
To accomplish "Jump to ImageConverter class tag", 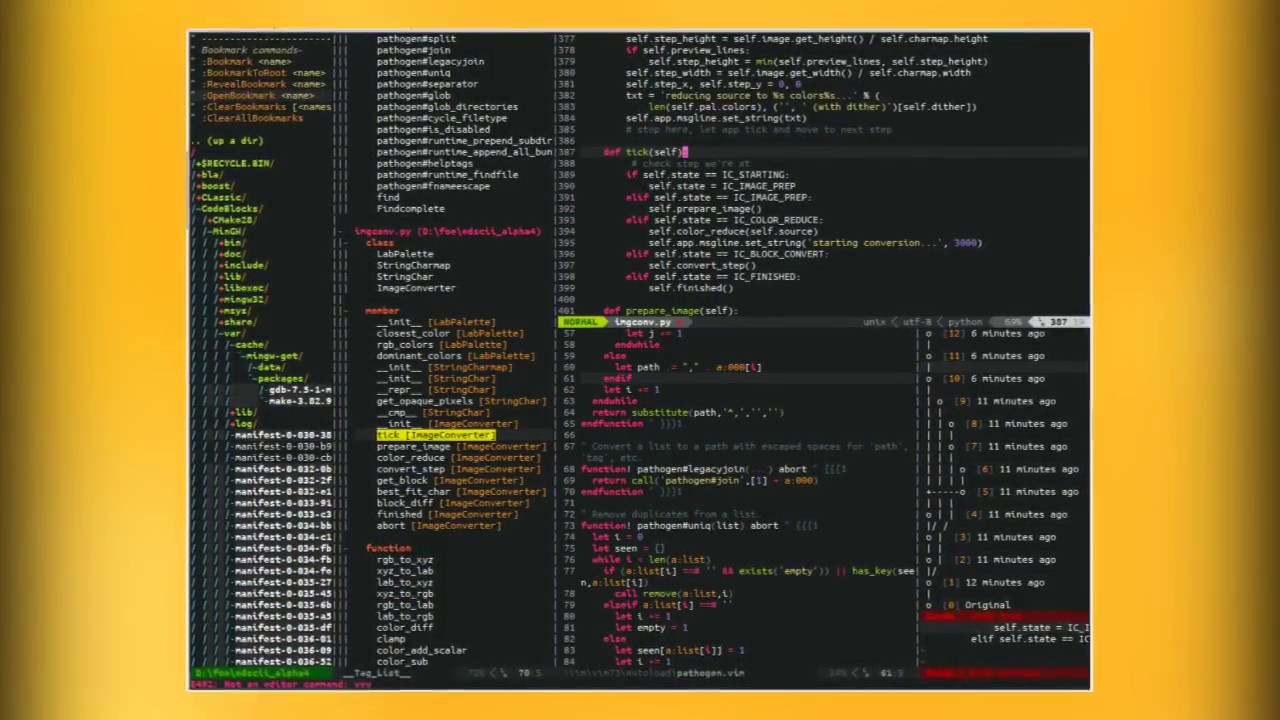I will 416,288.
